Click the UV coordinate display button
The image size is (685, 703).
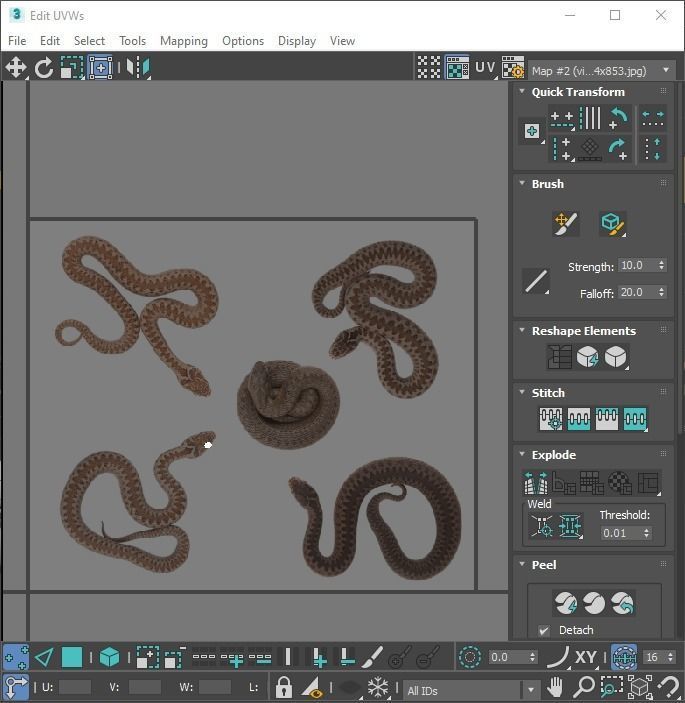click(485, 68)
